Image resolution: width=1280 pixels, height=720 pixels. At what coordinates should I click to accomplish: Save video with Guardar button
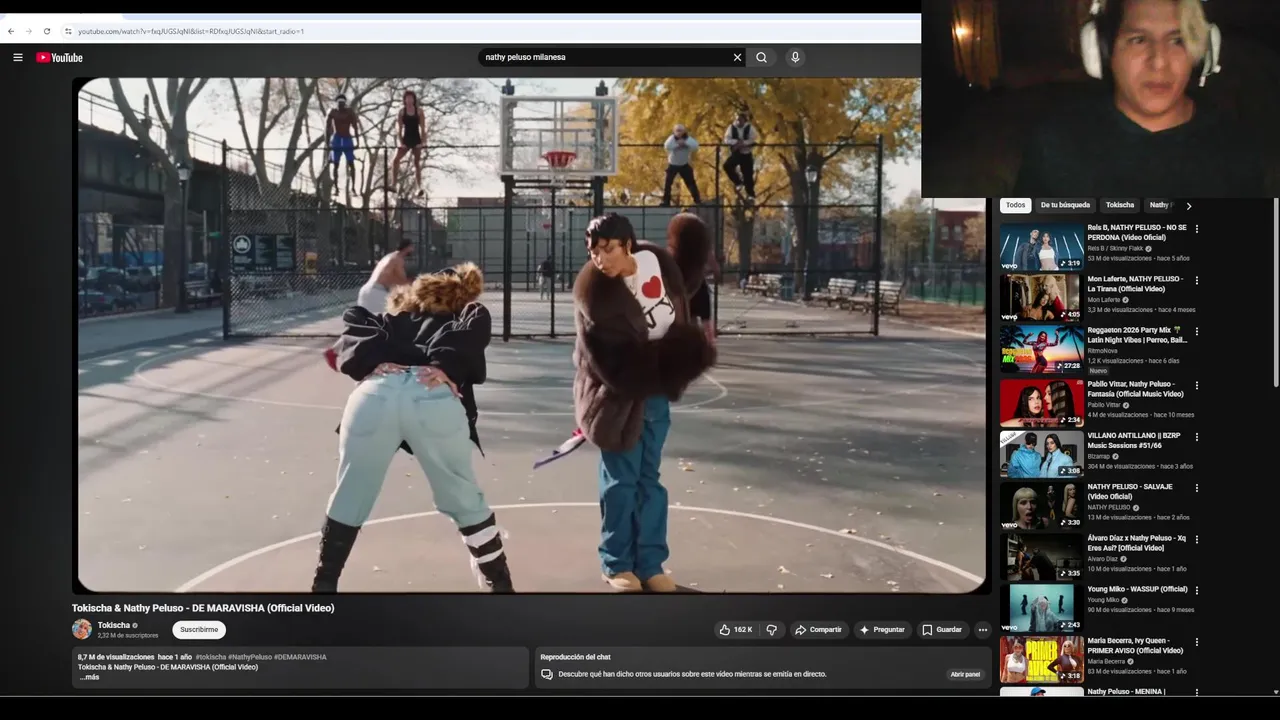coord(942,630)
